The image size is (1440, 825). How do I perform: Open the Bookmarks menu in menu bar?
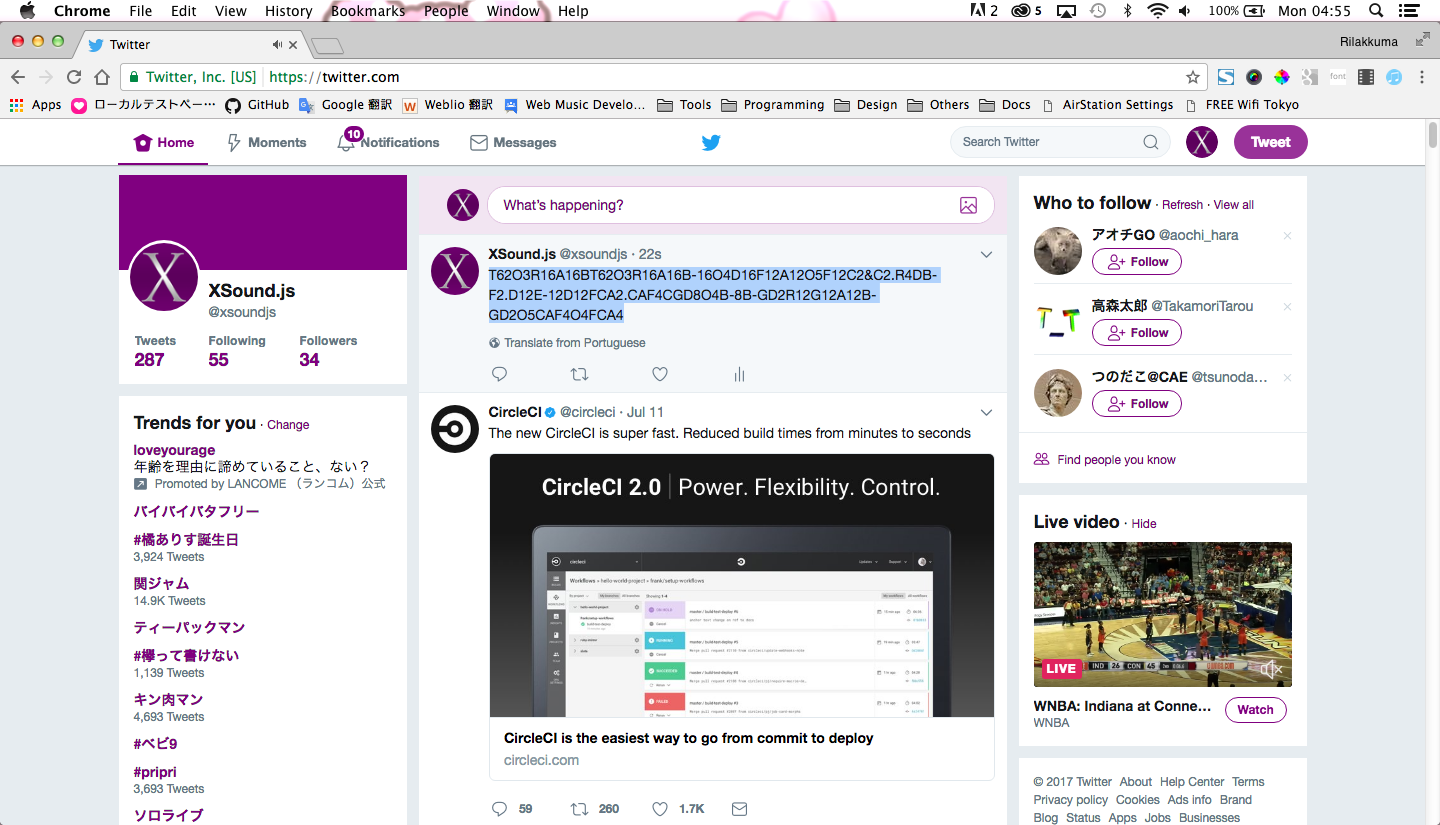click(368, 11)
